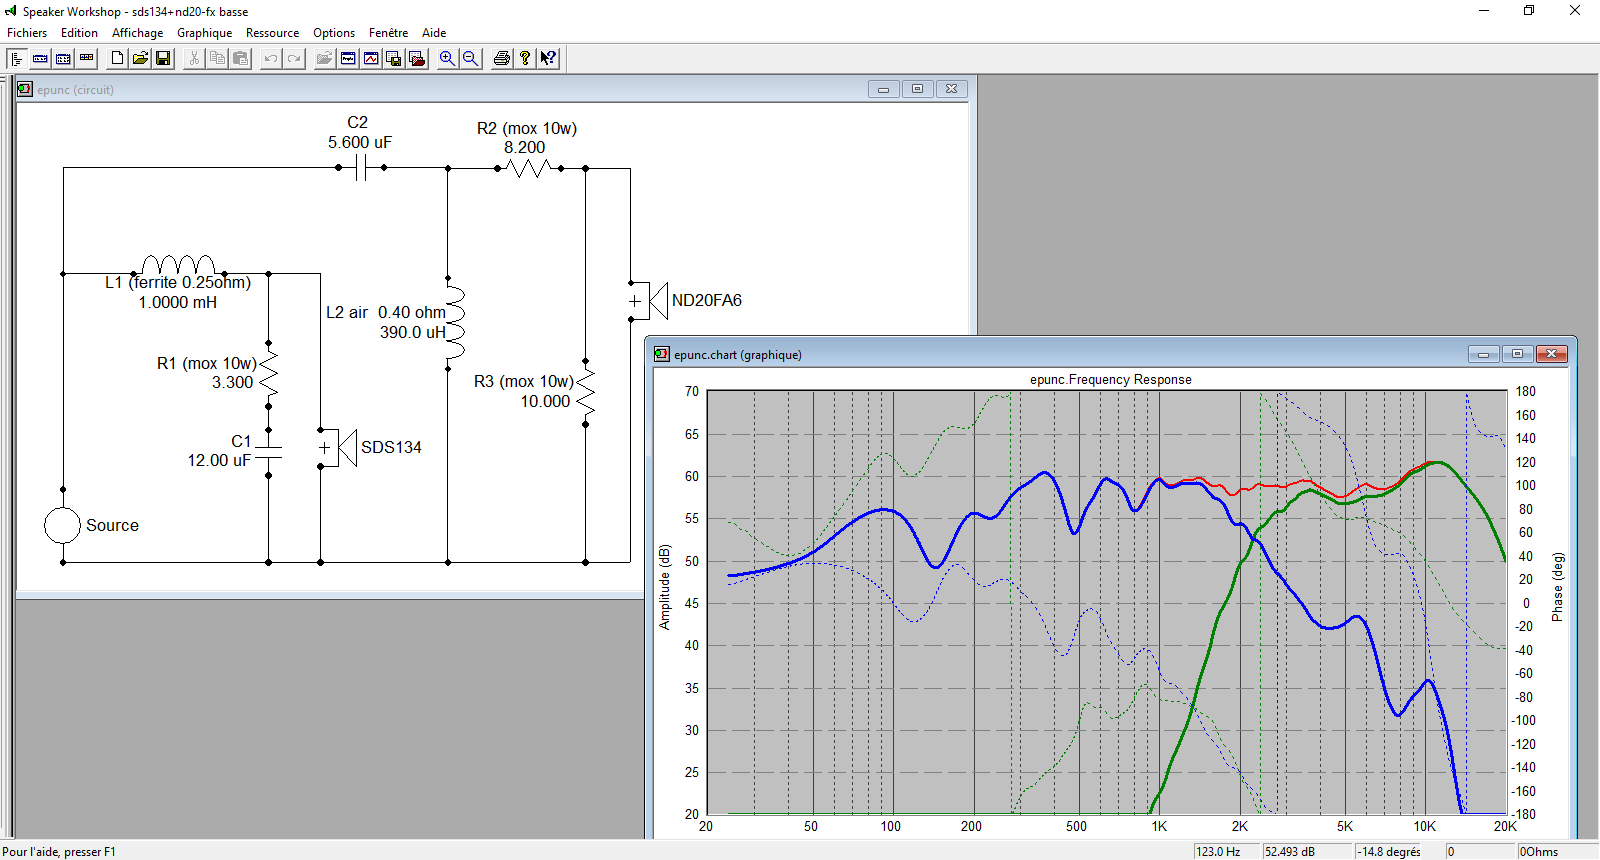
Task: Click the chart toolbar icon with red curve
Action: [371, 59]
